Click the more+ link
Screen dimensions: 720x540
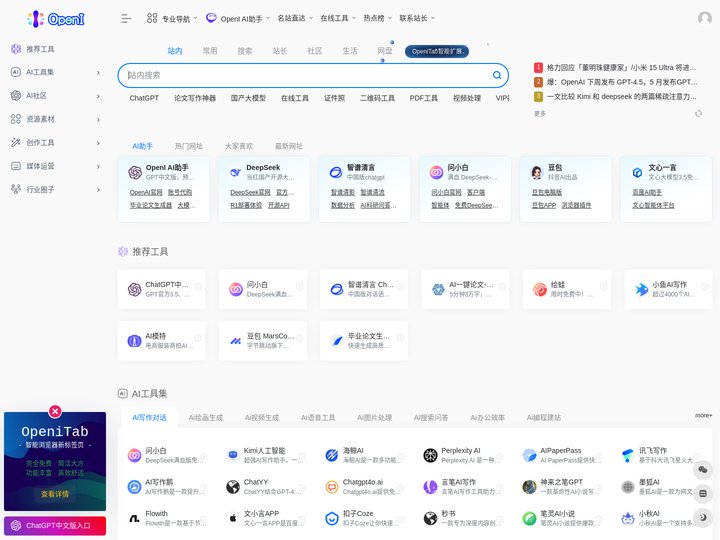pyautogui.click(x=703, y=415)
